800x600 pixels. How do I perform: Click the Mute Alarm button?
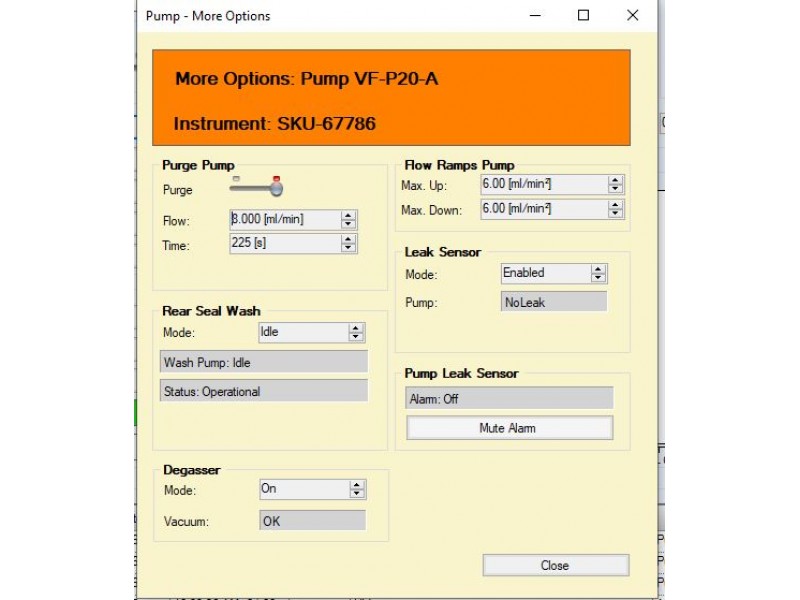click(509, 428)
